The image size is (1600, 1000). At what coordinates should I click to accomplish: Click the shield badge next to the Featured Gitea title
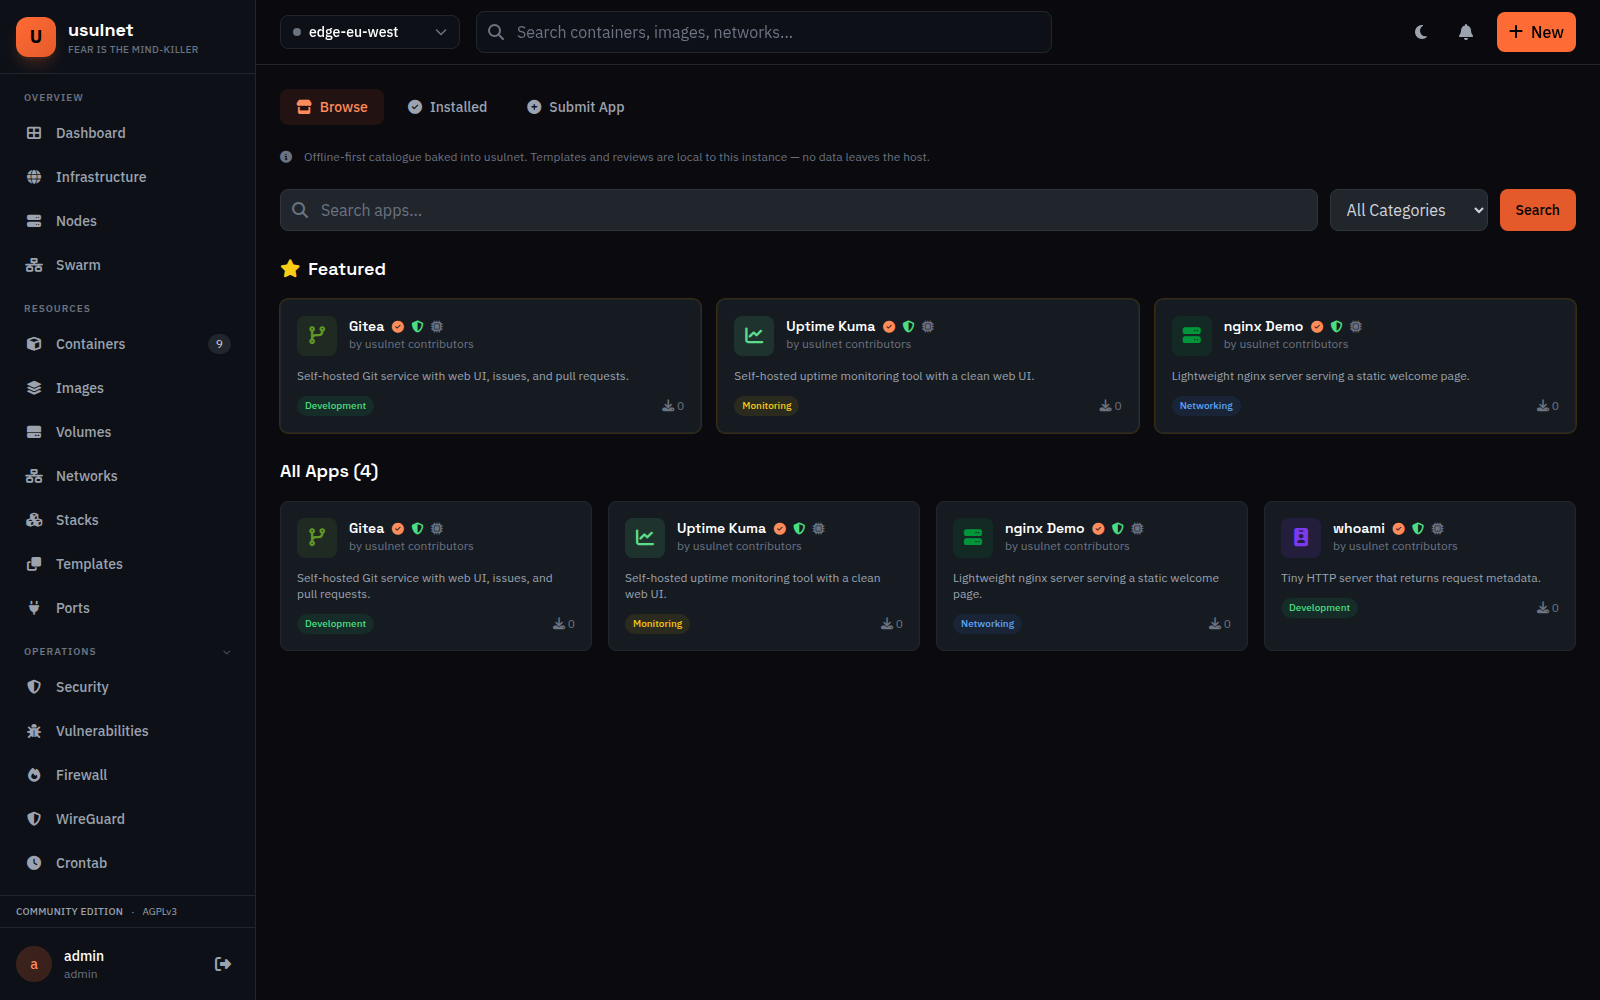coord(418,327)
